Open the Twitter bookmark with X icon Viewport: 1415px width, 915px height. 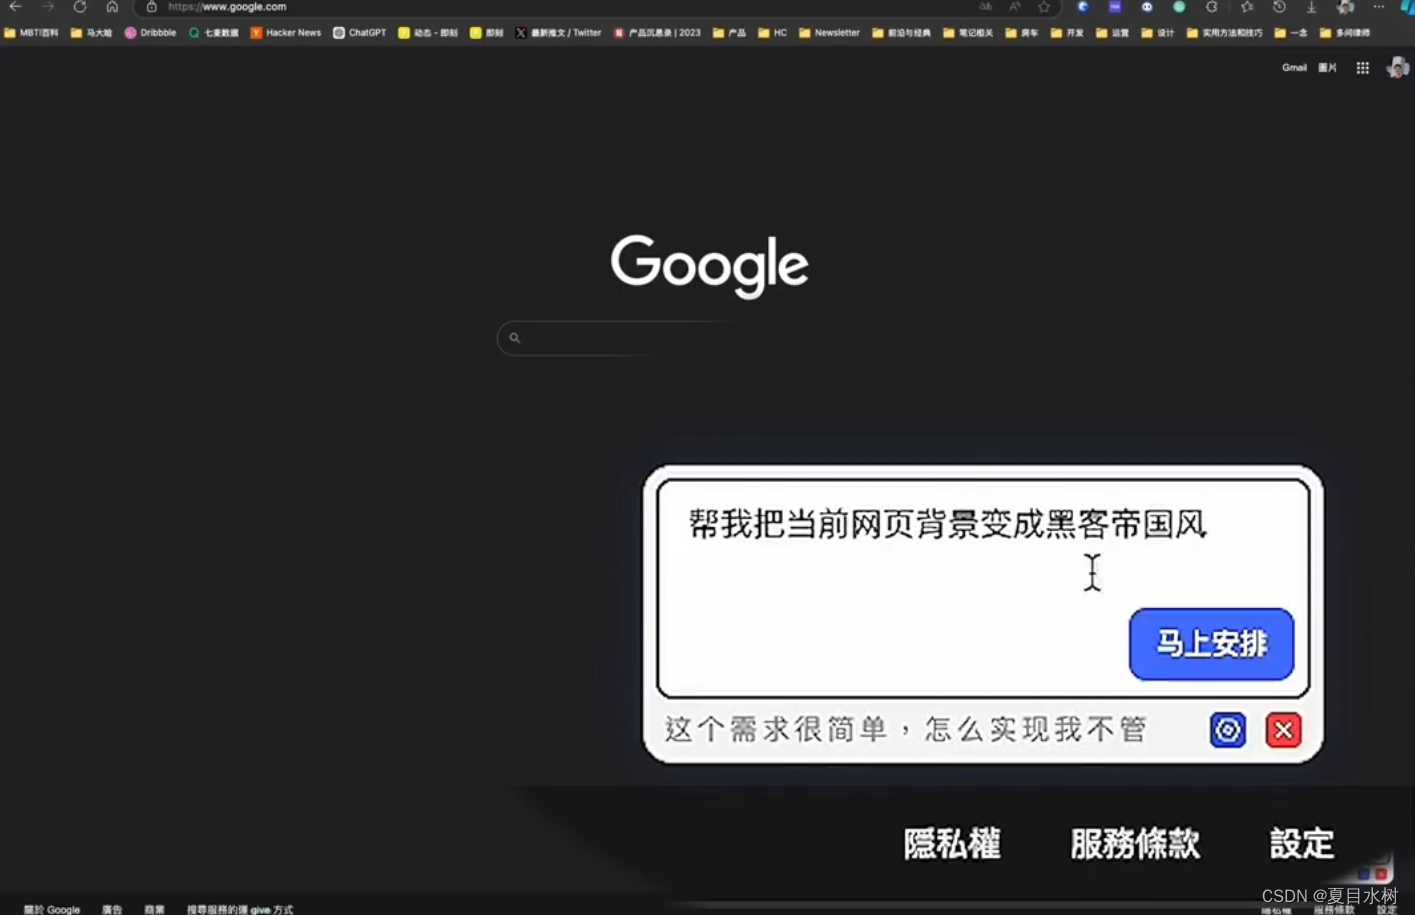(x=558, y=33)
